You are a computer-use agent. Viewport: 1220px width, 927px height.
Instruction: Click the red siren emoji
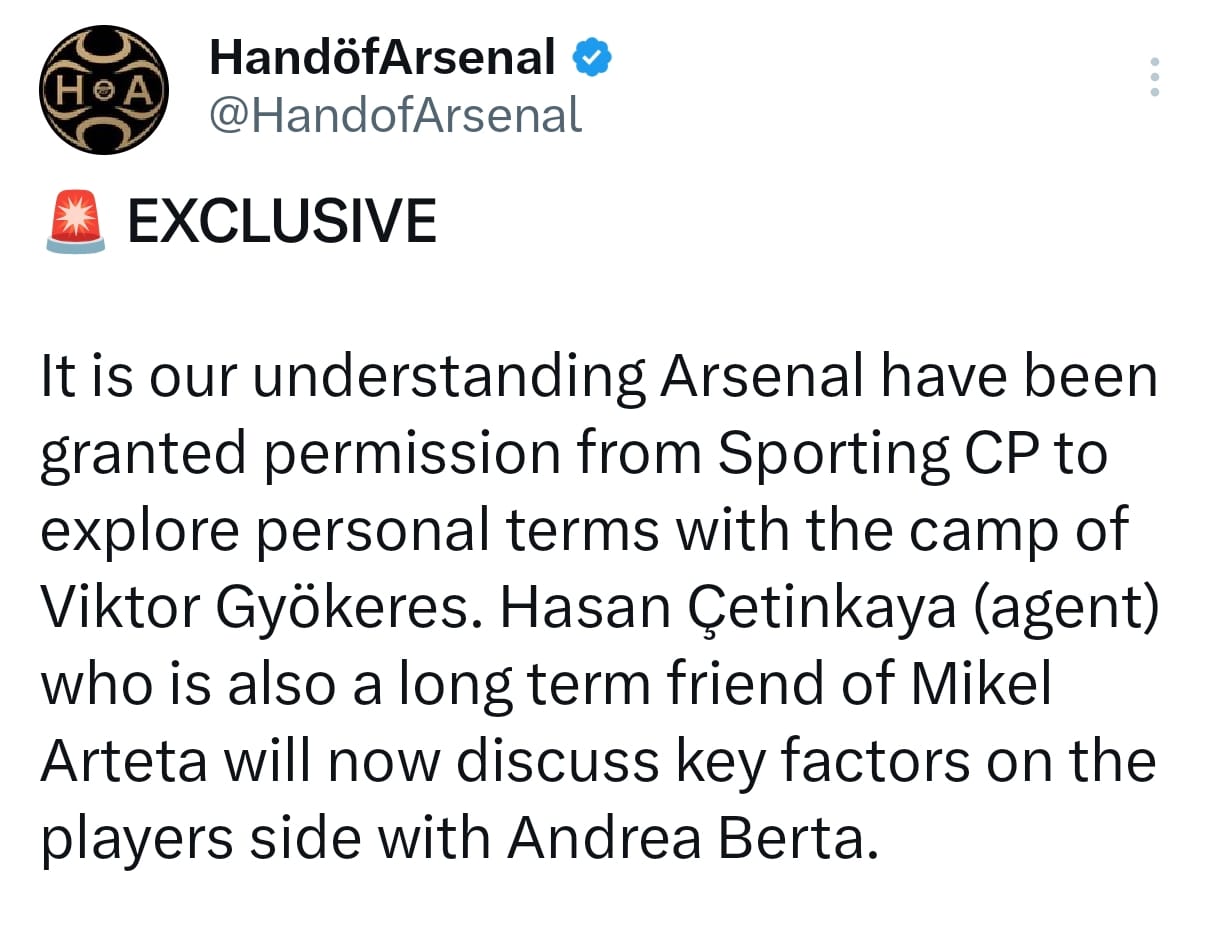(x=76, y=222)
